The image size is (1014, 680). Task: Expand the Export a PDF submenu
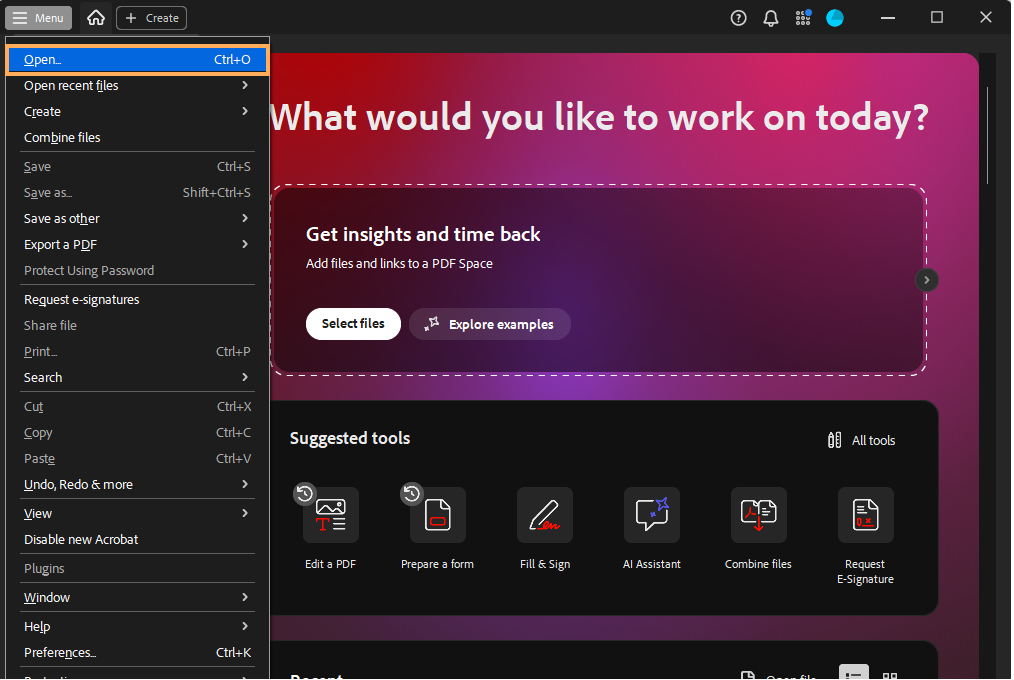point(137,245)
